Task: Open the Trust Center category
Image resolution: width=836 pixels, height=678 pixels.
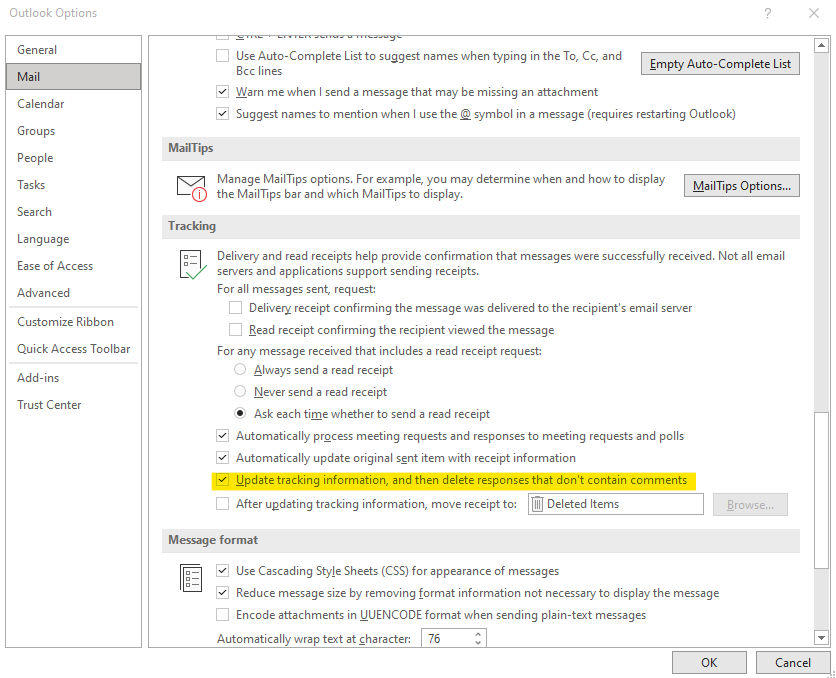Action: click(74, 405)
